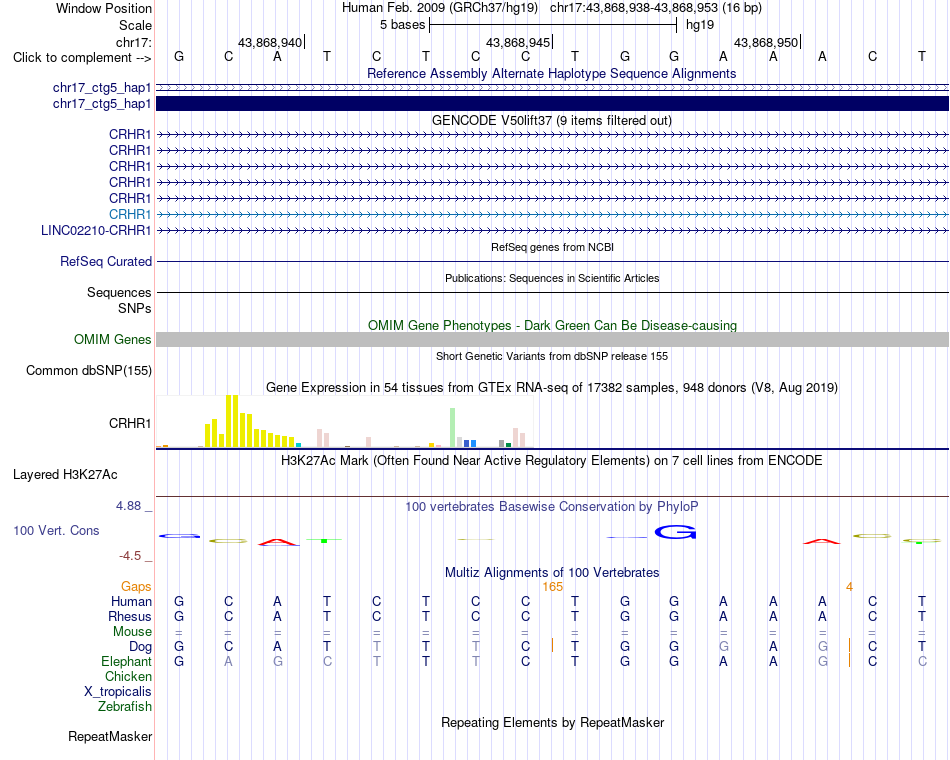
Task: Click the tall light-green bar in GTEx chart
Action: (x=453, y=428)
